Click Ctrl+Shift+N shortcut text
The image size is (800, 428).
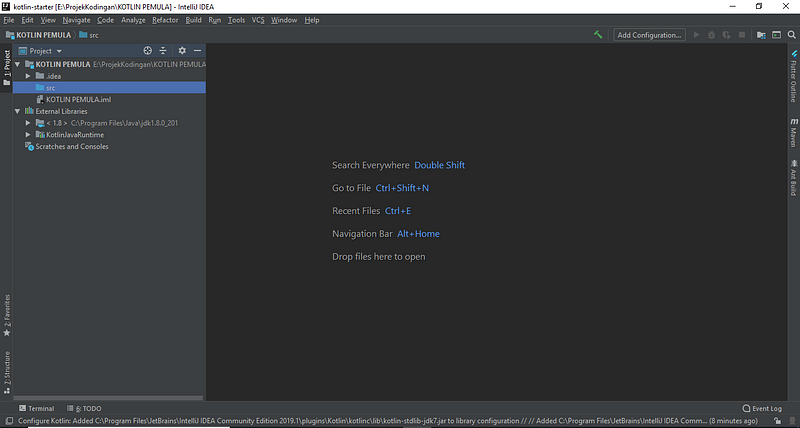point(402,188)
